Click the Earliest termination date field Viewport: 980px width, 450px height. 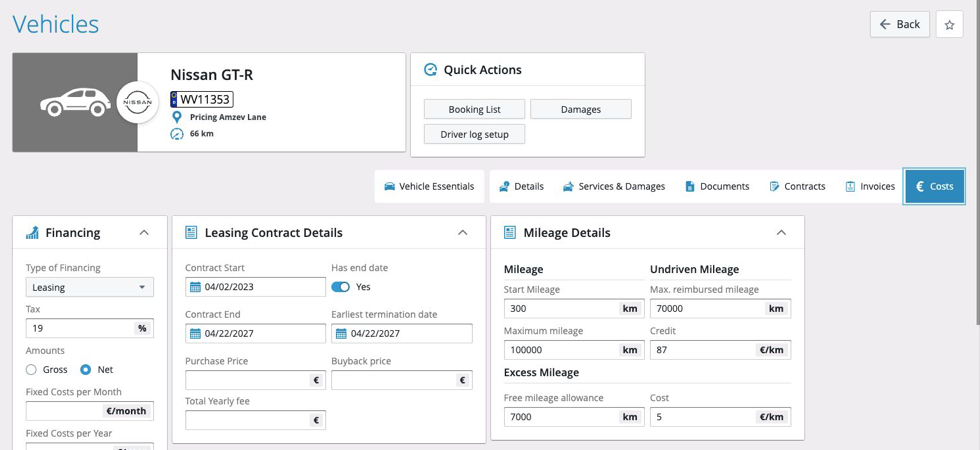[x=402, y=333]
